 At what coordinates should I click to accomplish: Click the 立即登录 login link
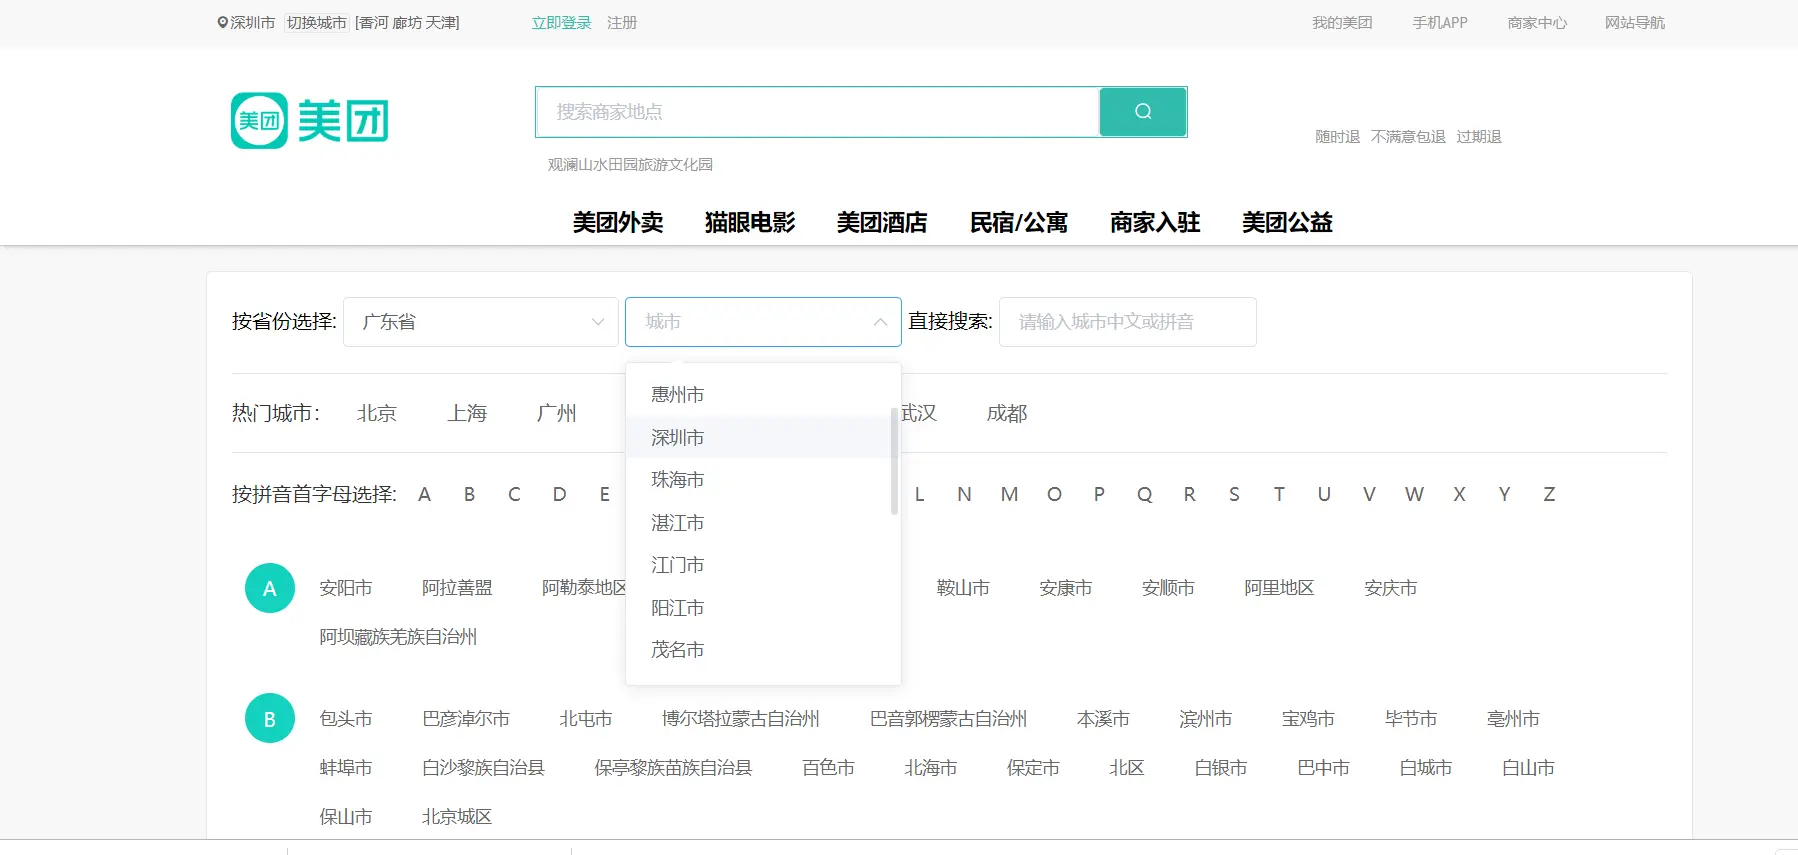point(561,23)
